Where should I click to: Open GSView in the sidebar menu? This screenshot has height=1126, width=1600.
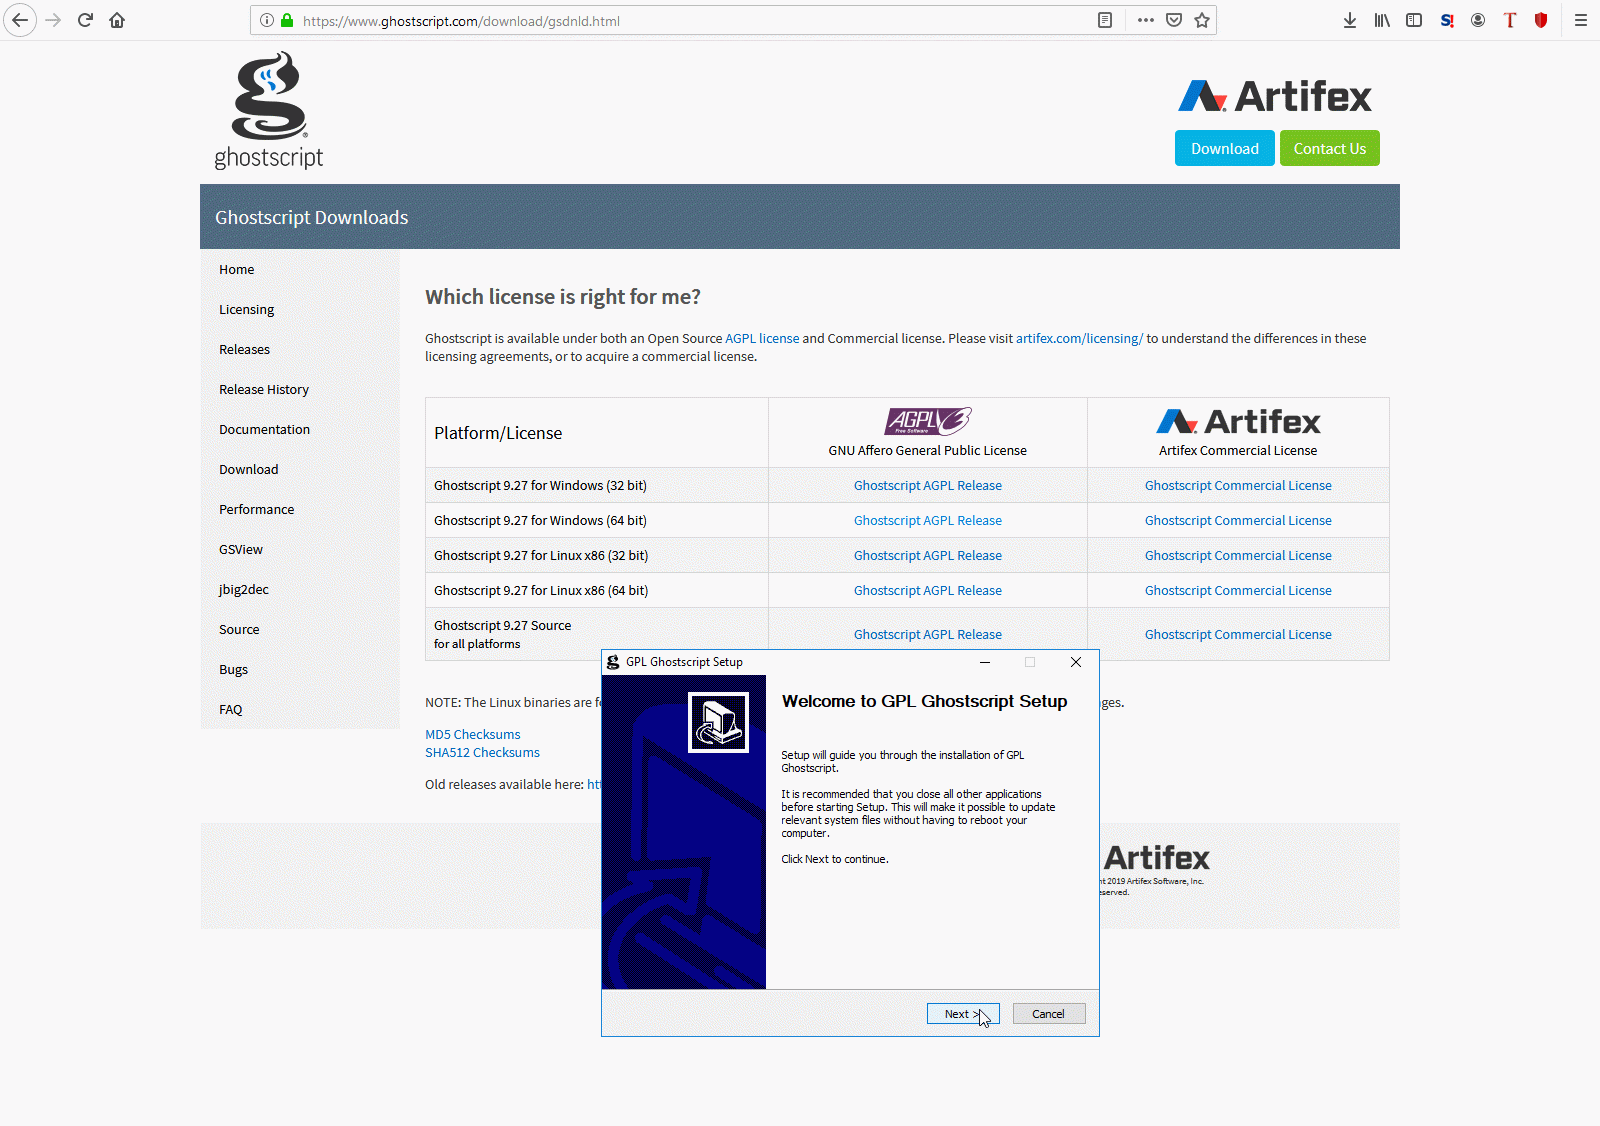[x=241, y=549]
